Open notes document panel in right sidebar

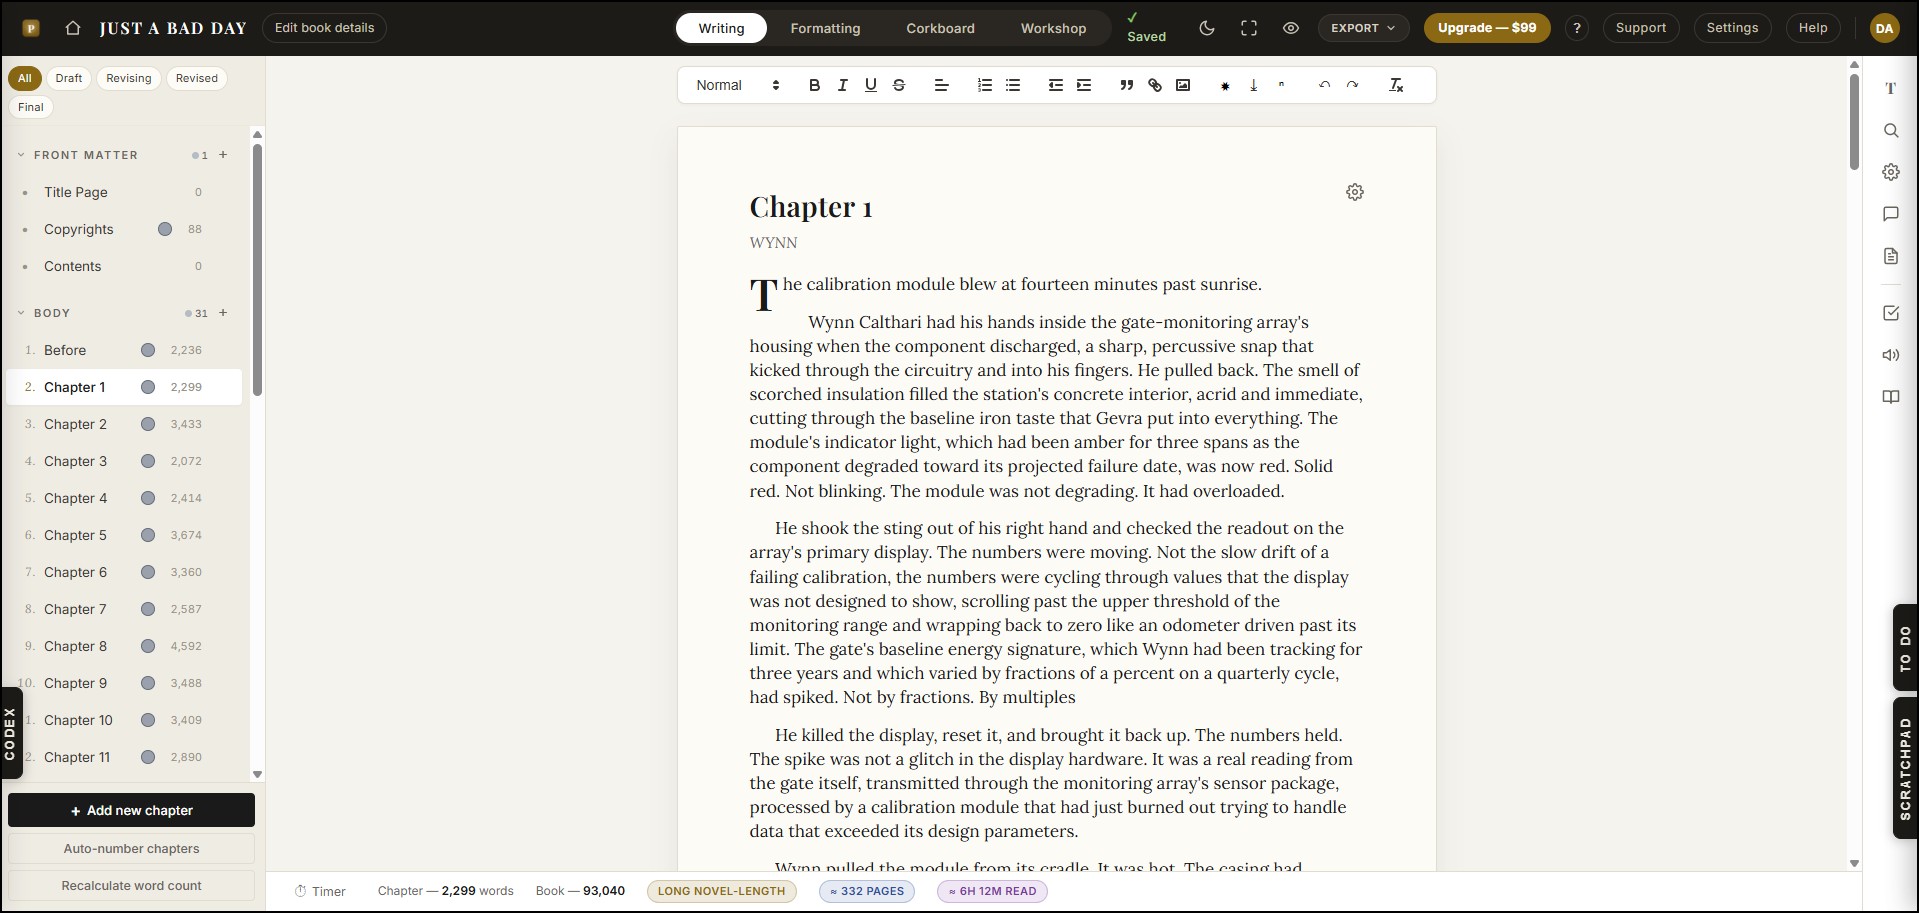pos(1890,256)
